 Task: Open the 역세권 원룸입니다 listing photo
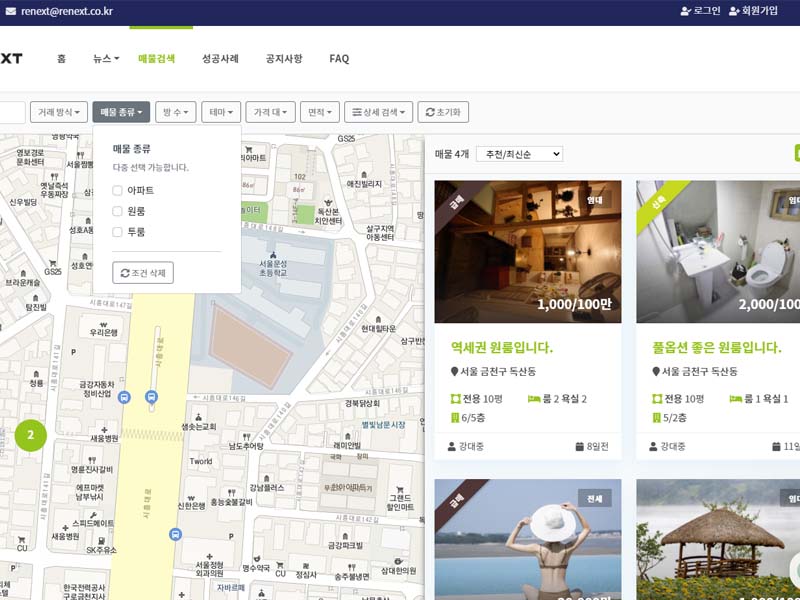[x=528, y=252]
